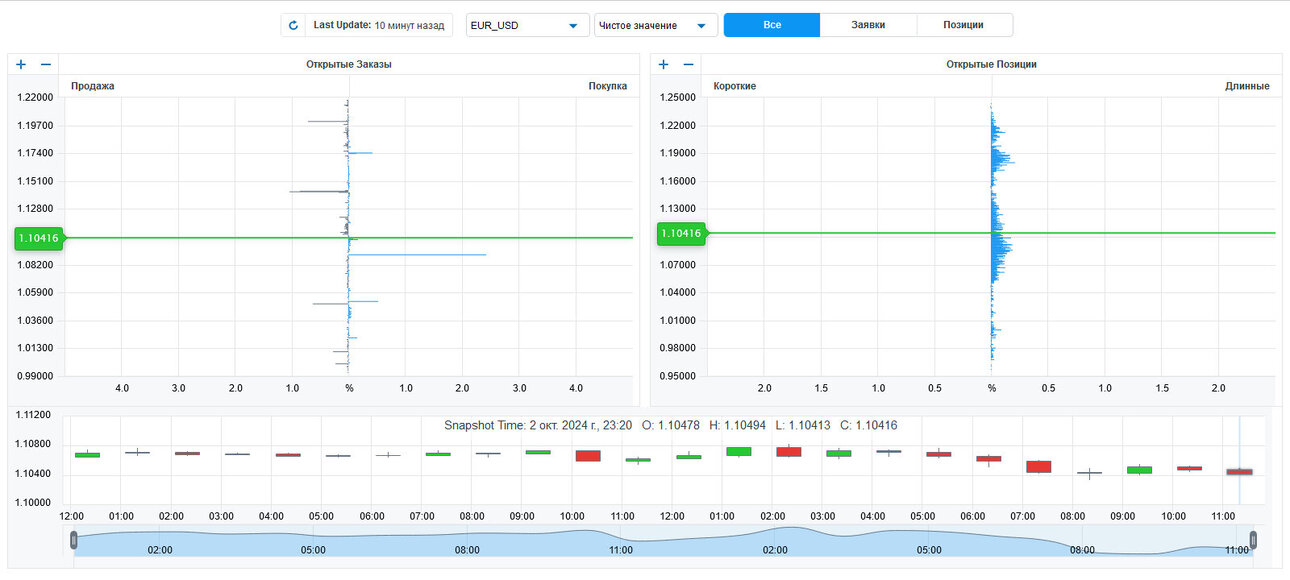
Task: Click the gray sell order bar near 1.15100
Action: (319, 191)
